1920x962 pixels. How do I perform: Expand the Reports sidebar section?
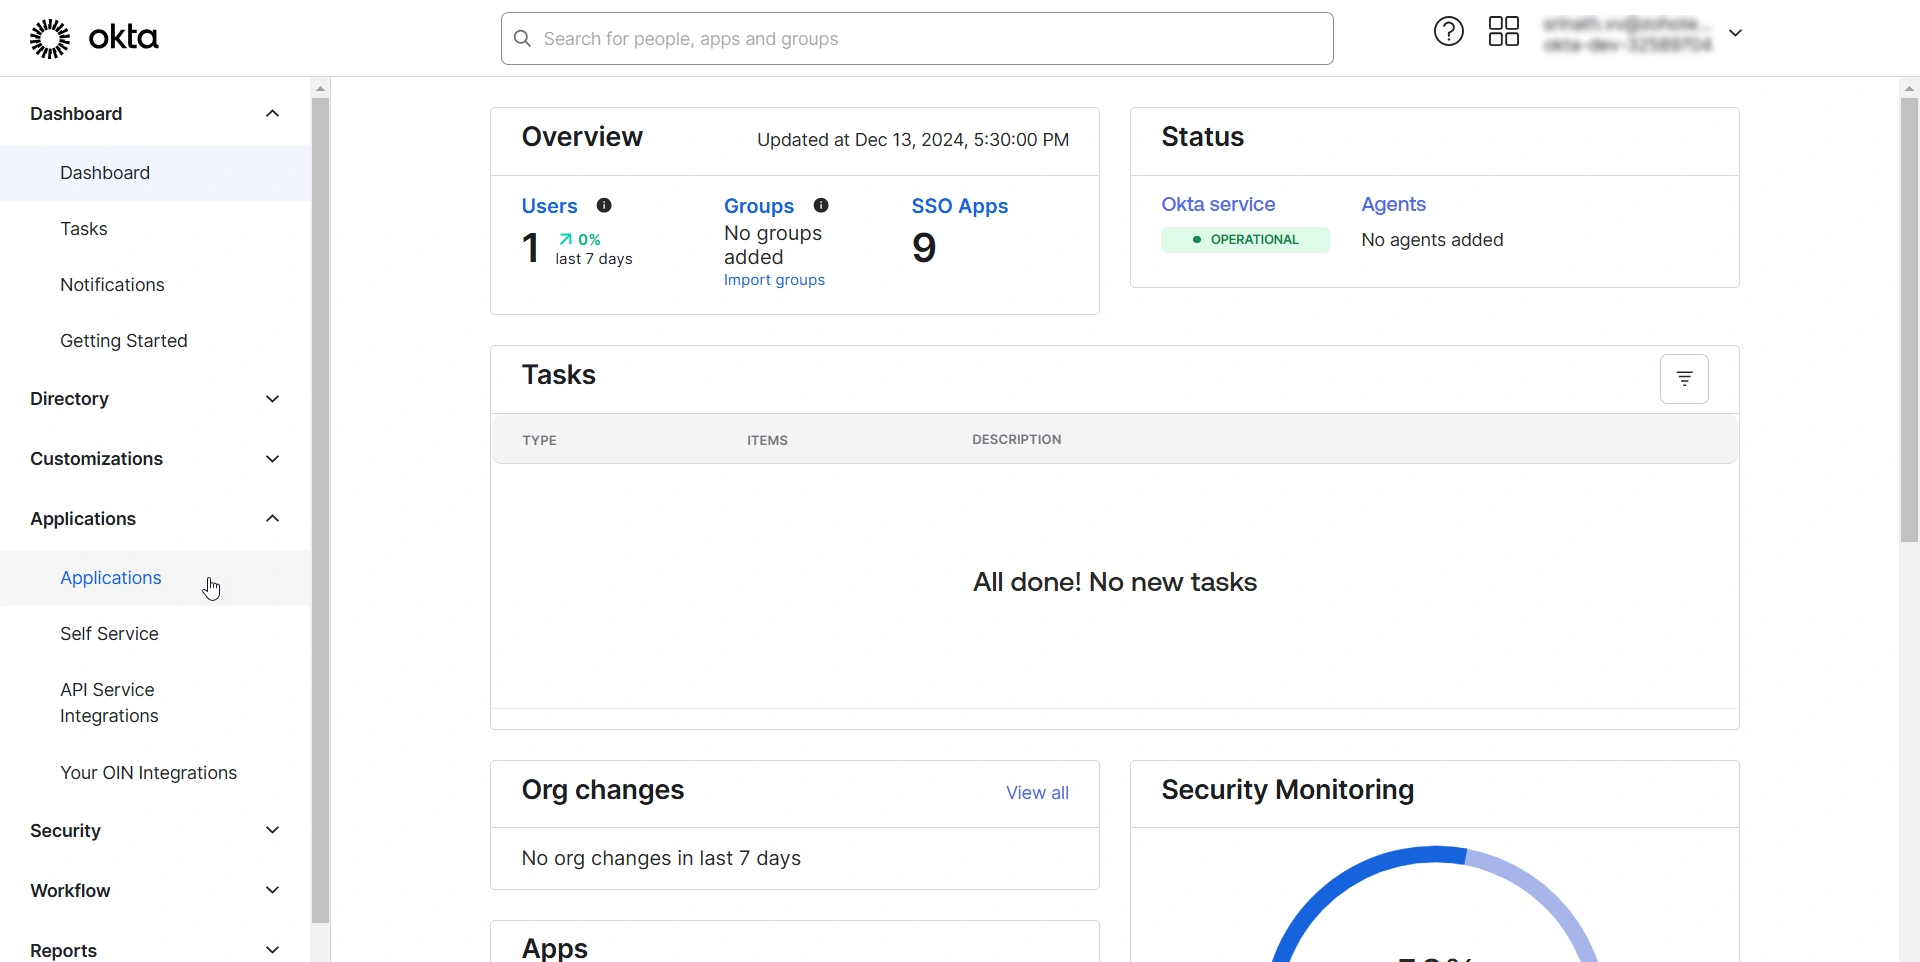tap(271, 949)
